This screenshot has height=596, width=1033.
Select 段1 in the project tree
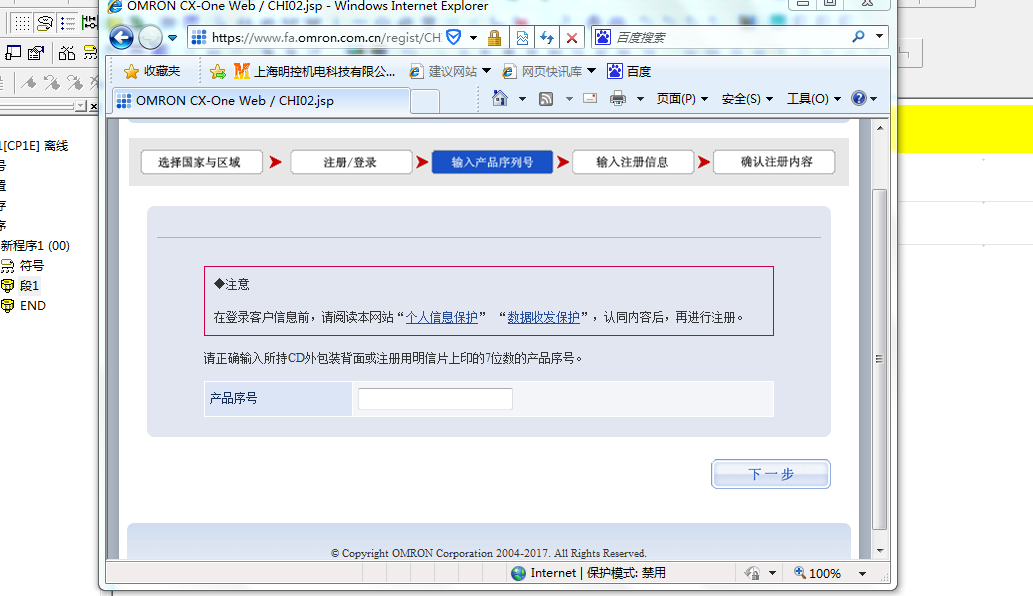point(29,286)
